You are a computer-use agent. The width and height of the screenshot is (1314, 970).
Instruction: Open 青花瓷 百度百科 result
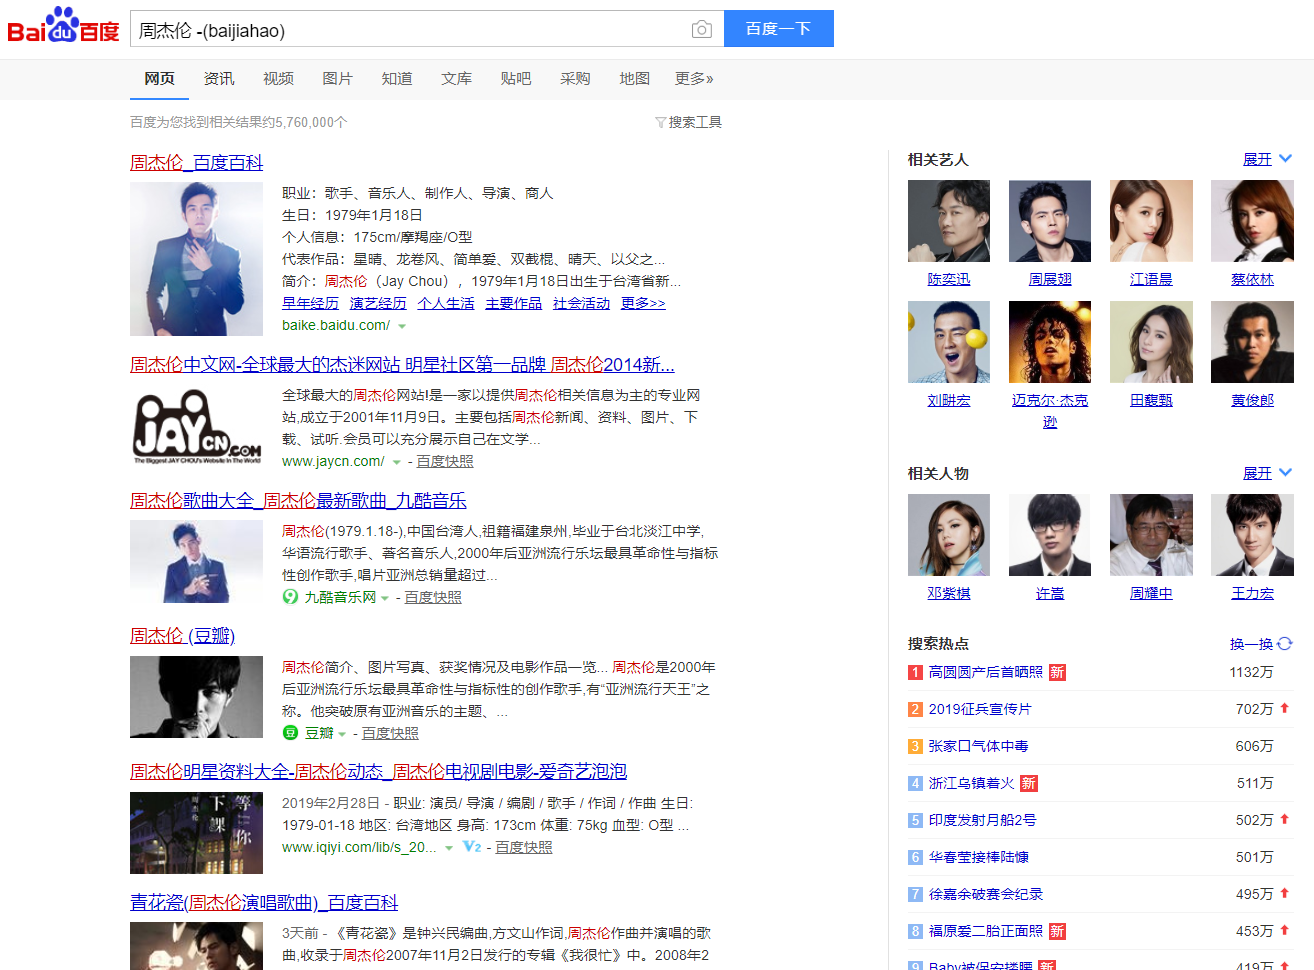click(x=264, y=902)
